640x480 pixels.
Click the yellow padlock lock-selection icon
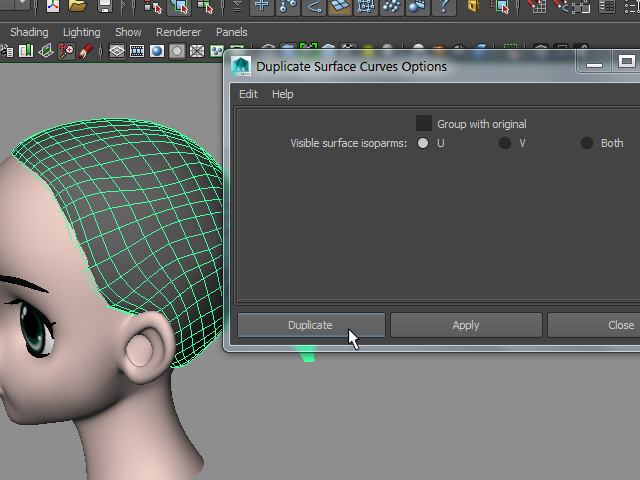coord(473,6)
